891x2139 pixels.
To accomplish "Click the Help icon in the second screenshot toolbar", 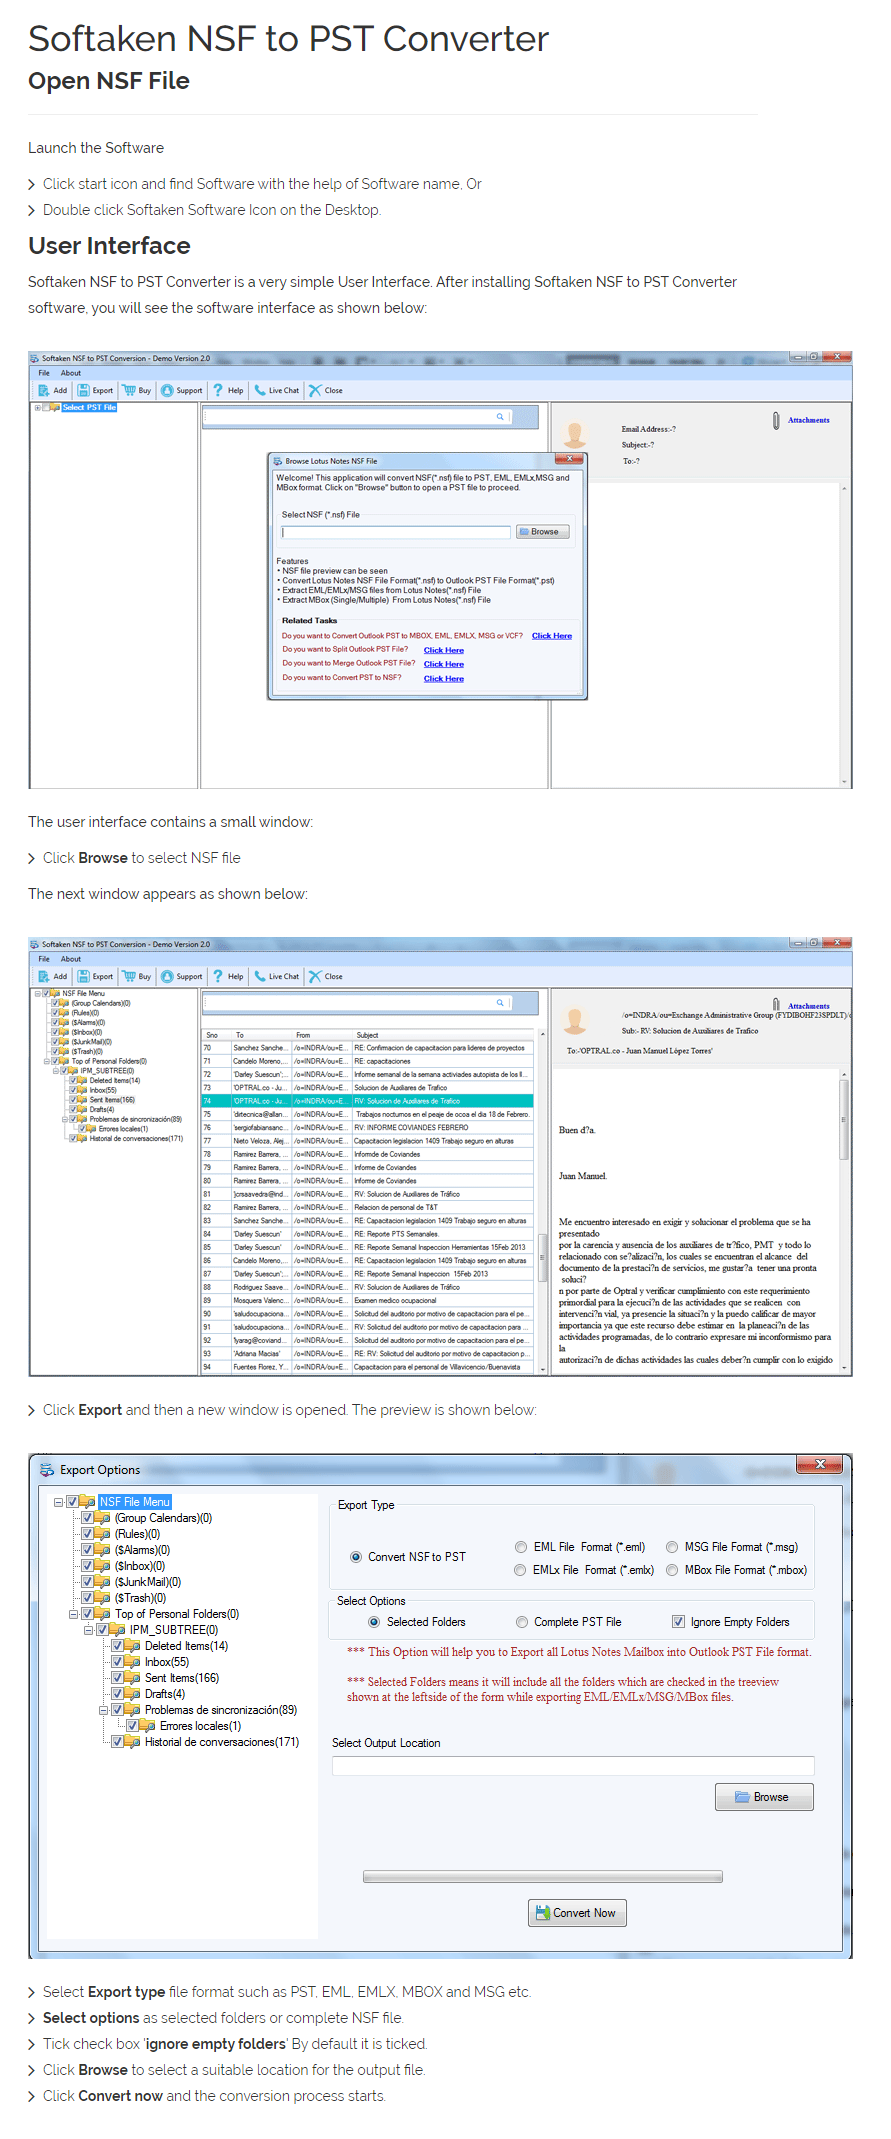I will (x=218, y=976).
